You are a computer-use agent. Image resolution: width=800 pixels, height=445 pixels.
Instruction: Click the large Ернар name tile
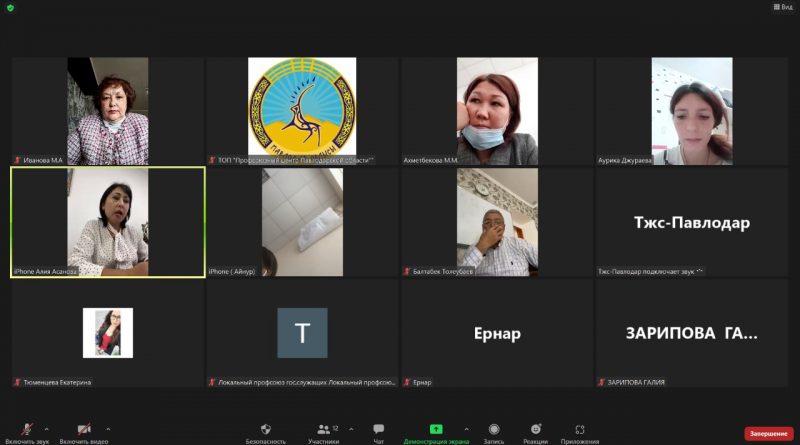click(x=497, y=333)
